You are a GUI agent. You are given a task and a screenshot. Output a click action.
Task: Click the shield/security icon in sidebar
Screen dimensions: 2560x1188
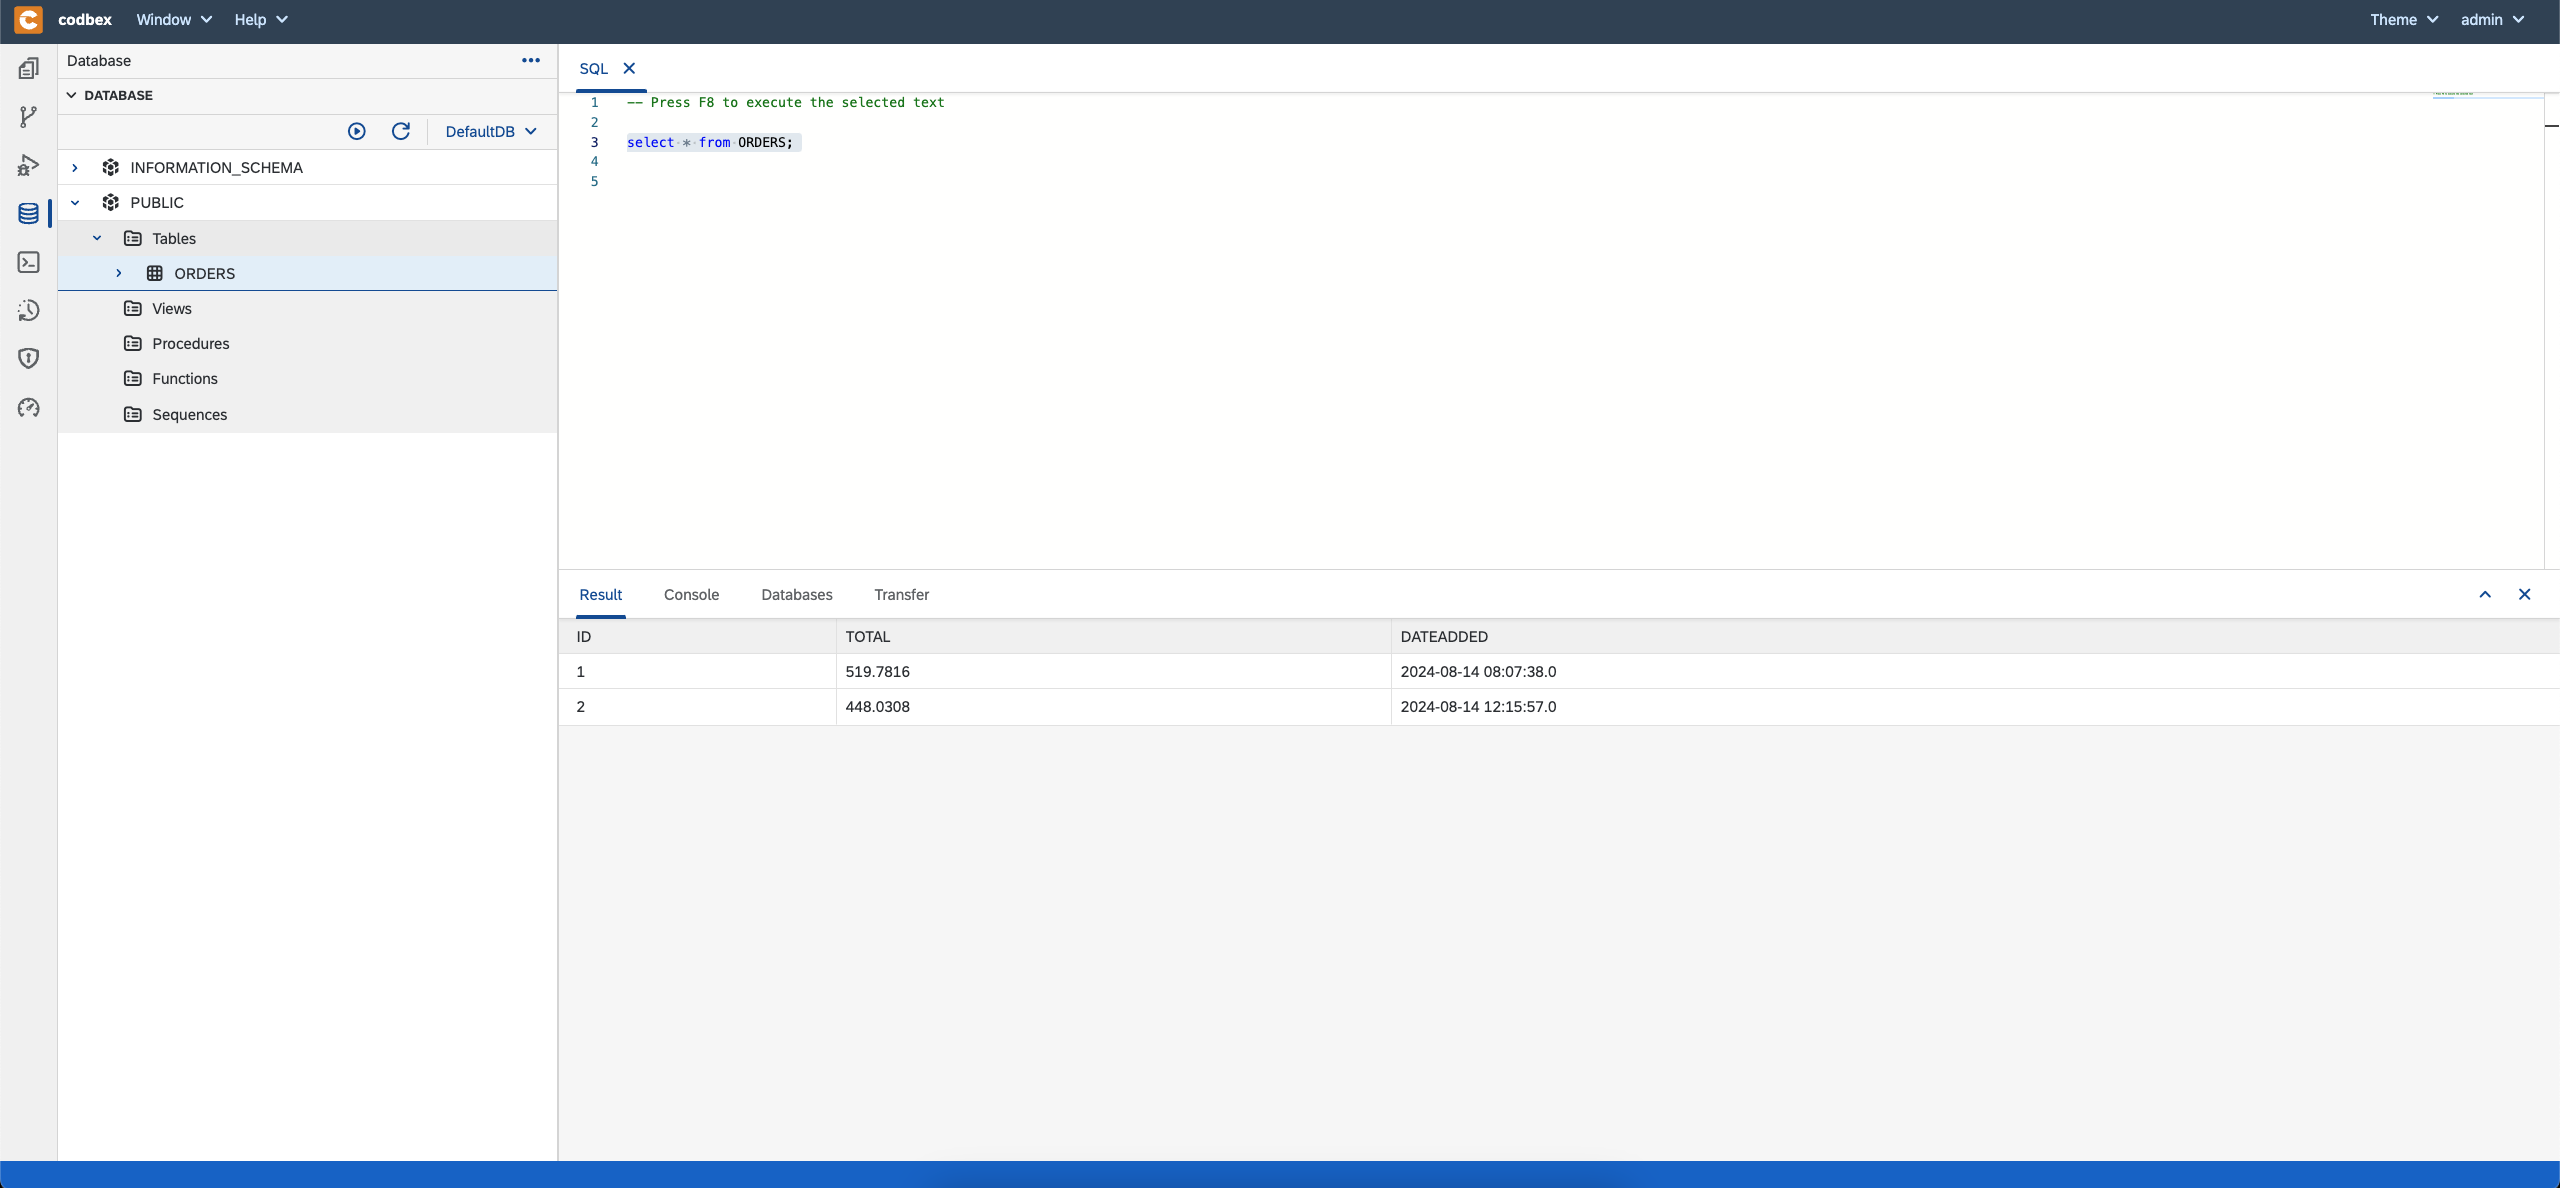(x=28, y=359)
